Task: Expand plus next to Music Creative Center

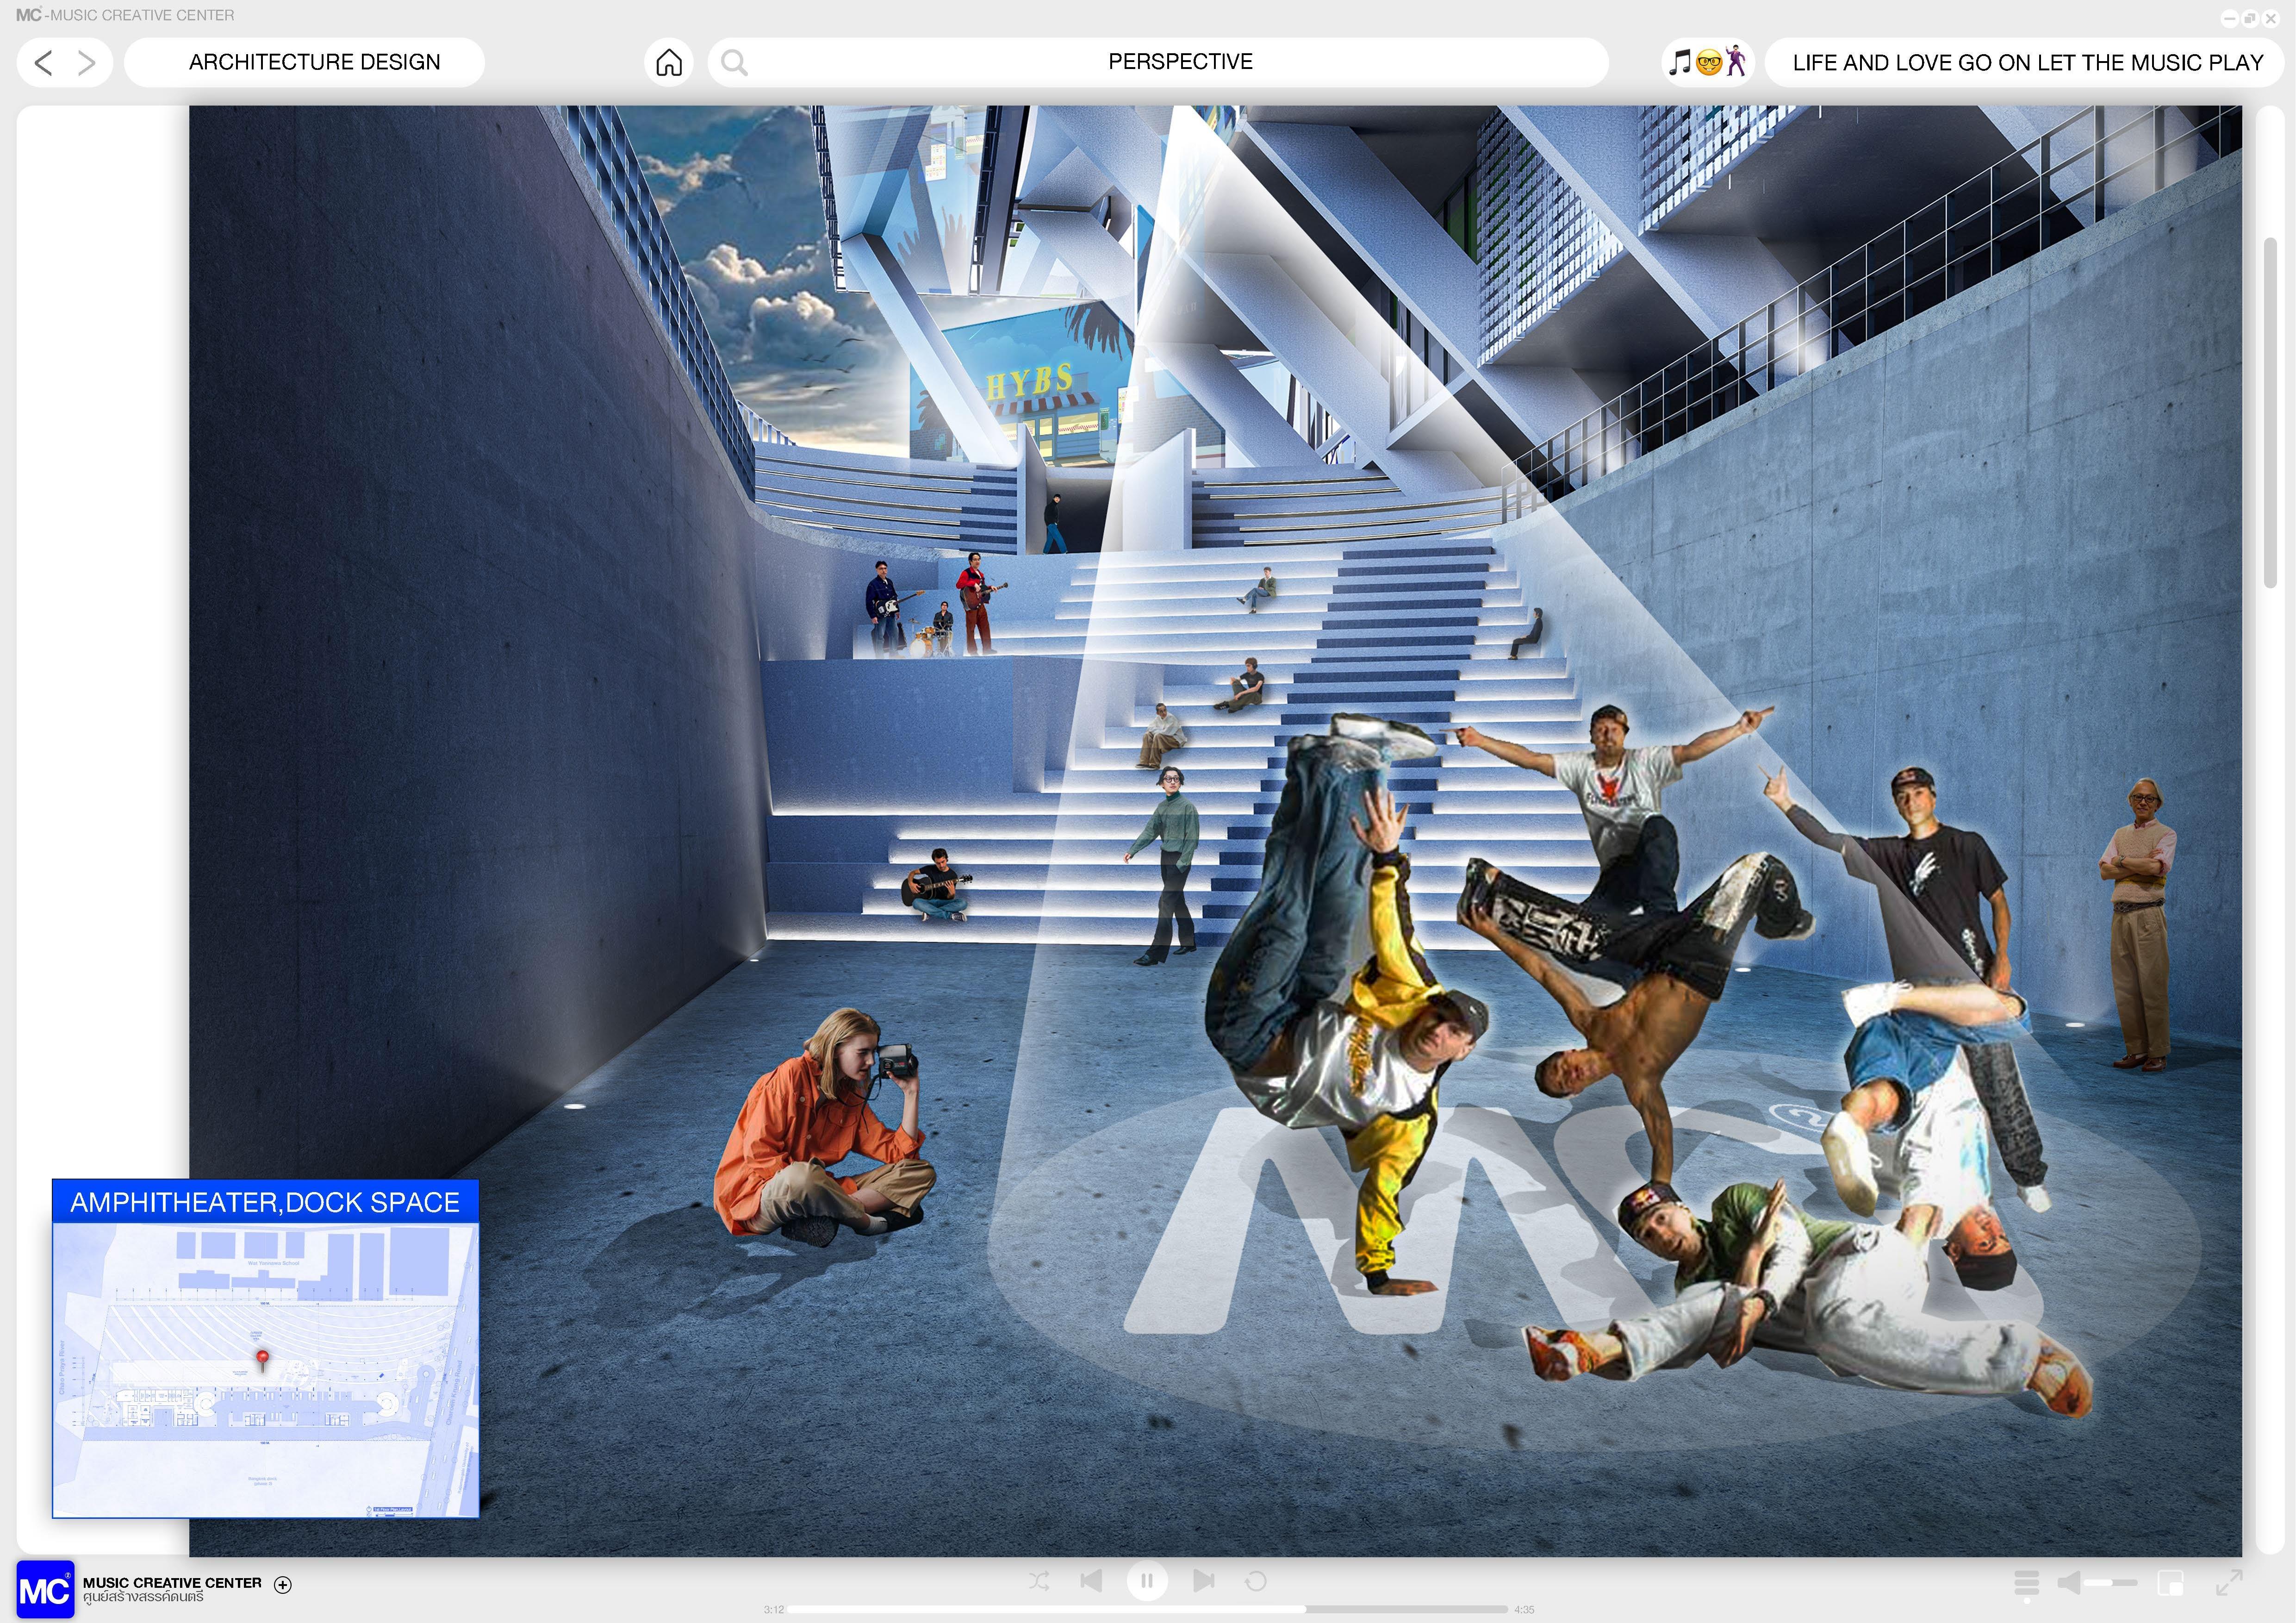Action: click(x=283, y=1584)
